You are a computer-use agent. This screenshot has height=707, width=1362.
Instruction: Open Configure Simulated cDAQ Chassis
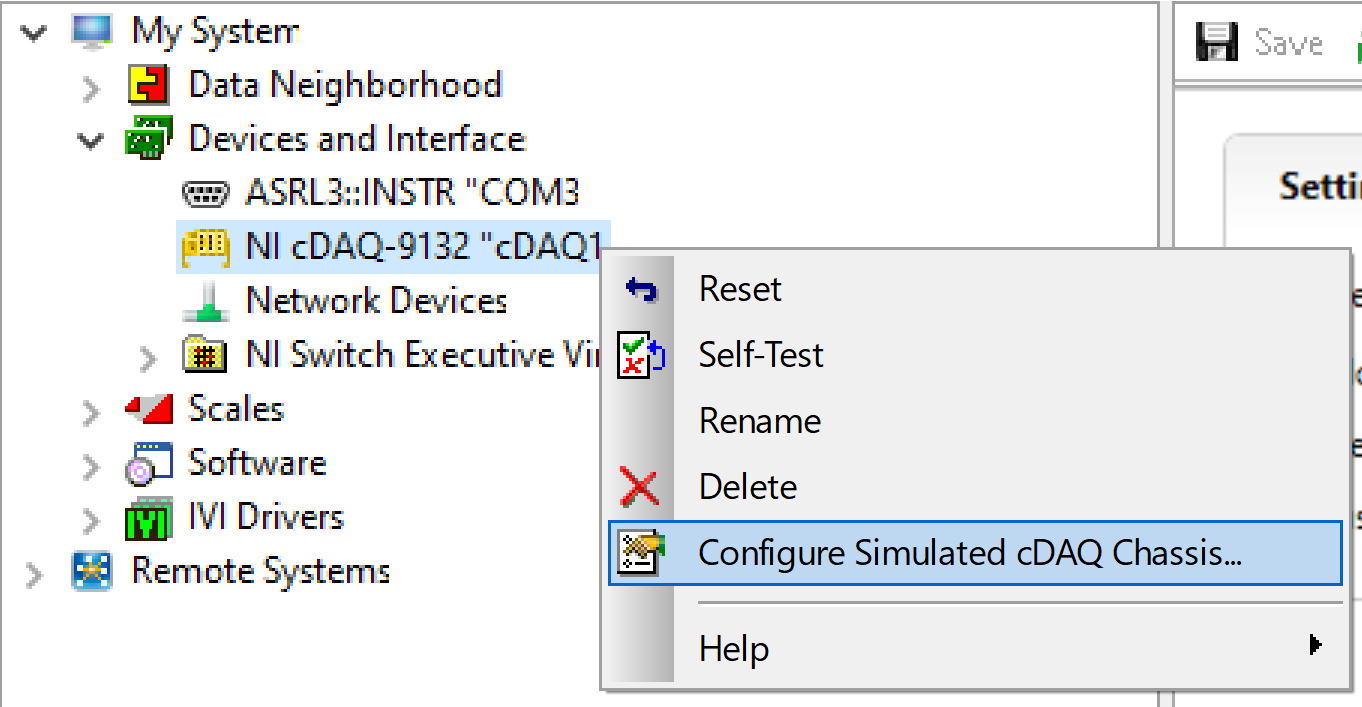969,553
